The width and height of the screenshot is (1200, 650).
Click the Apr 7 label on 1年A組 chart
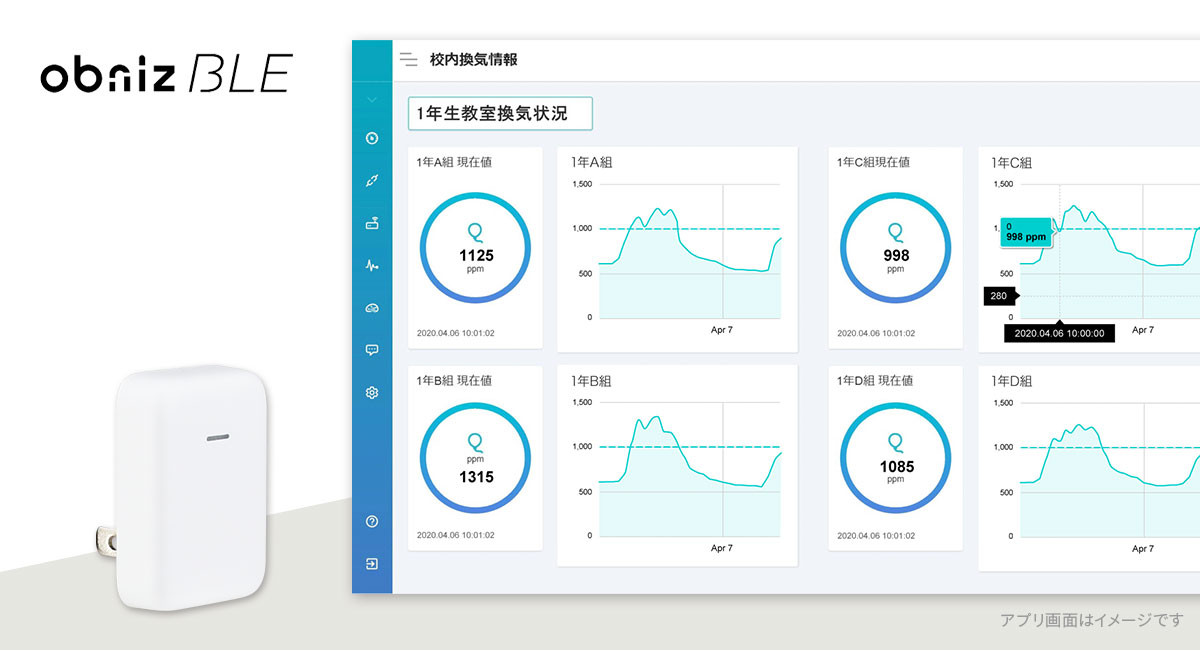tap(722, 330)
